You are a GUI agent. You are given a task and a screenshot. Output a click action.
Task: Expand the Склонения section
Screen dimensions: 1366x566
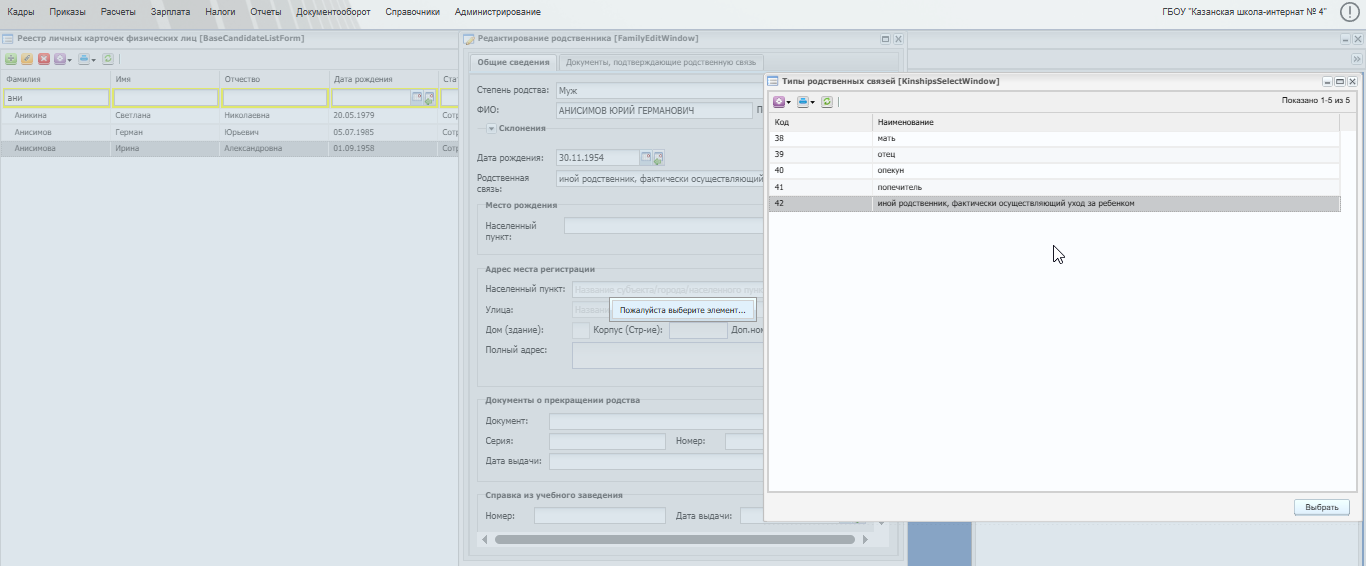coord(492,128)
